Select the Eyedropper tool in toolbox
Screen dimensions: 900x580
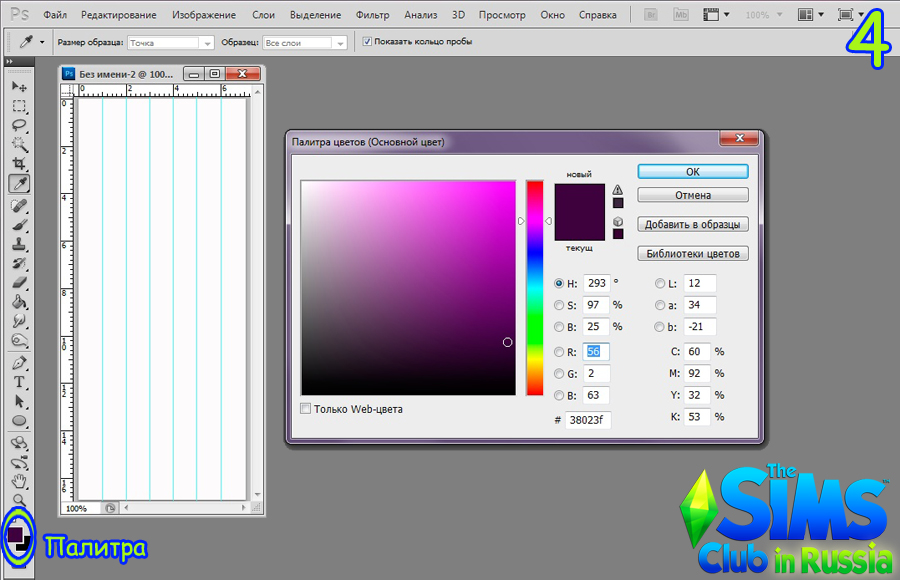[x=19, y=183]
